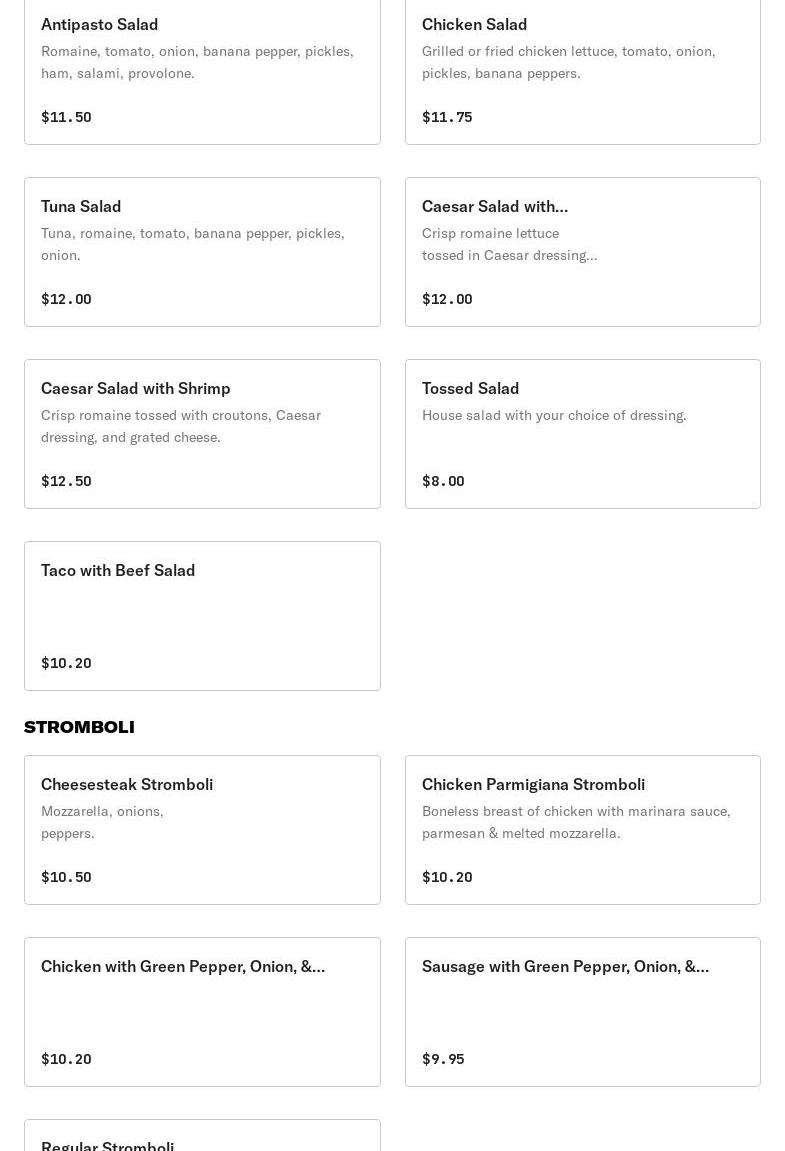
Task: Click the STROMBOLI section heading
Action: tap(79, 727)
